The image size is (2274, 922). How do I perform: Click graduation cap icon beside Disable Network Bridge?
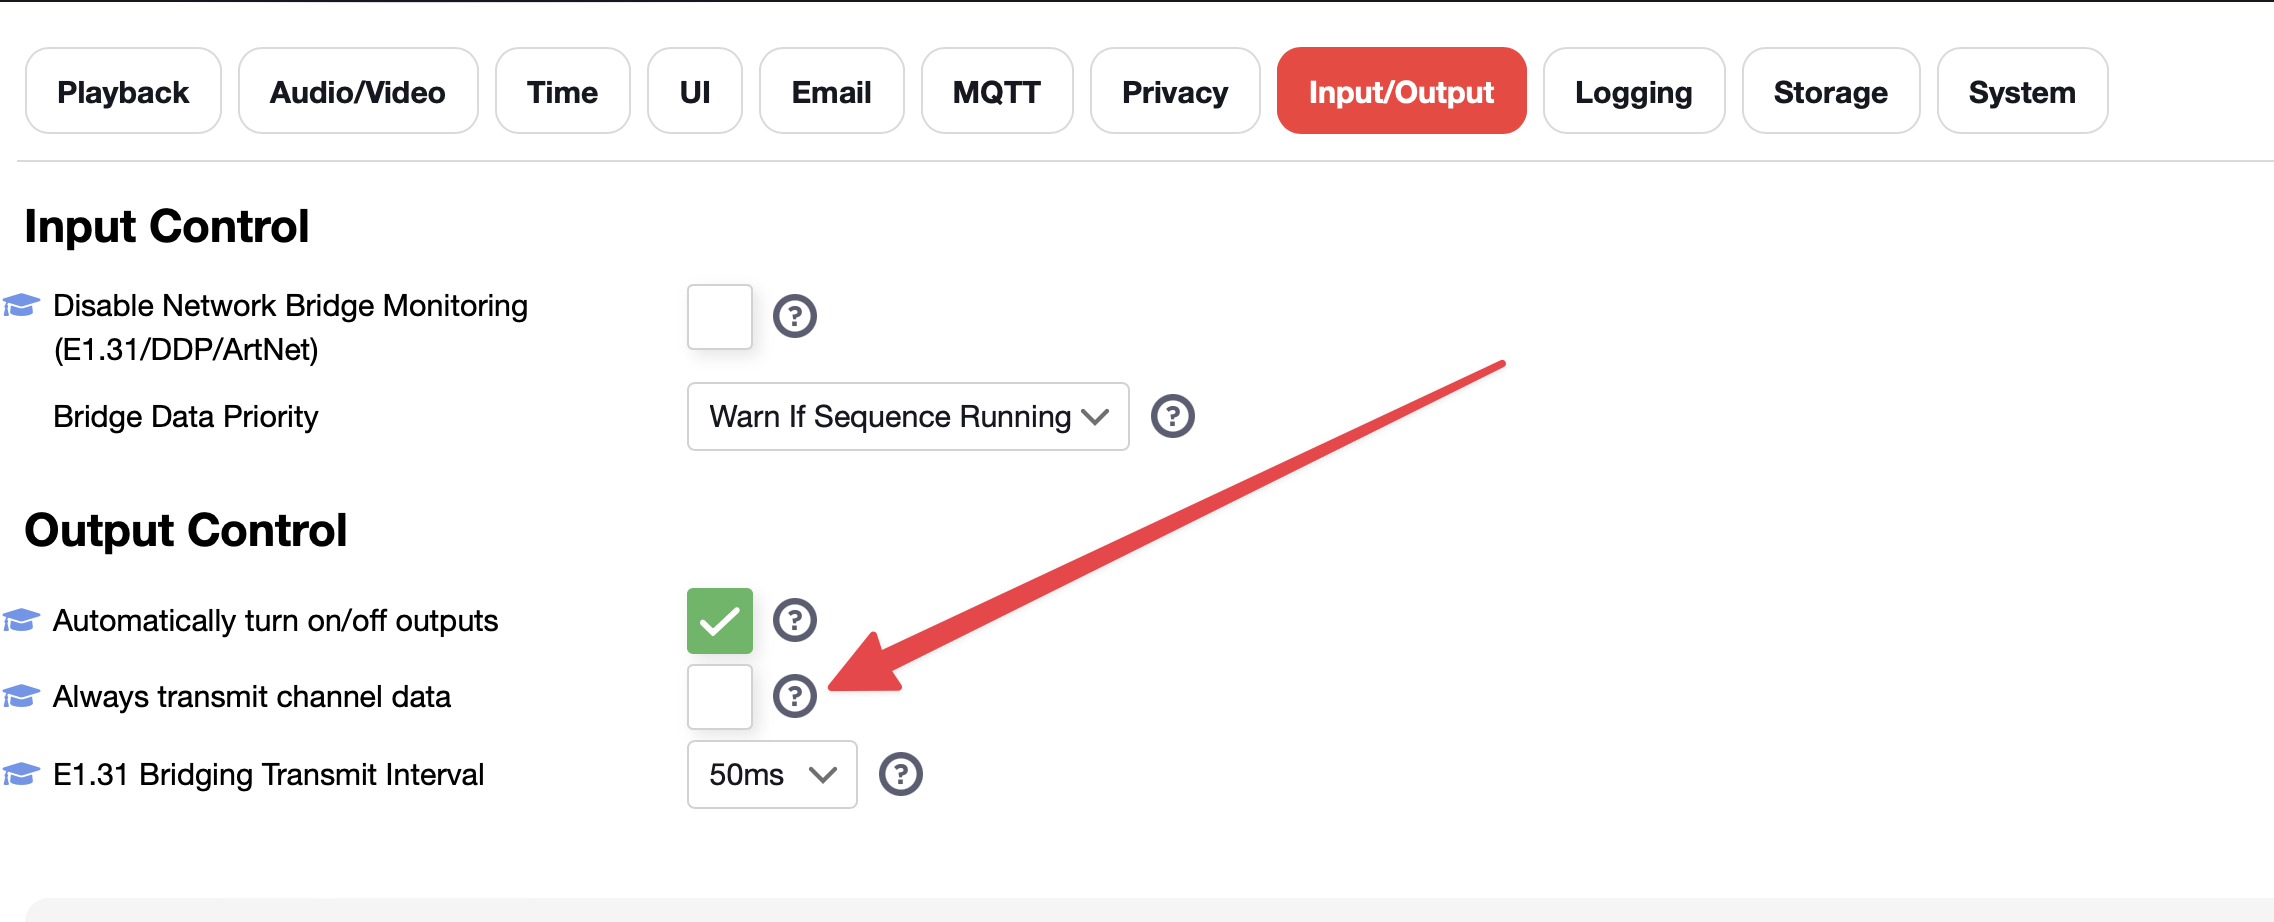pyautogui.click(x=21, y=305)
